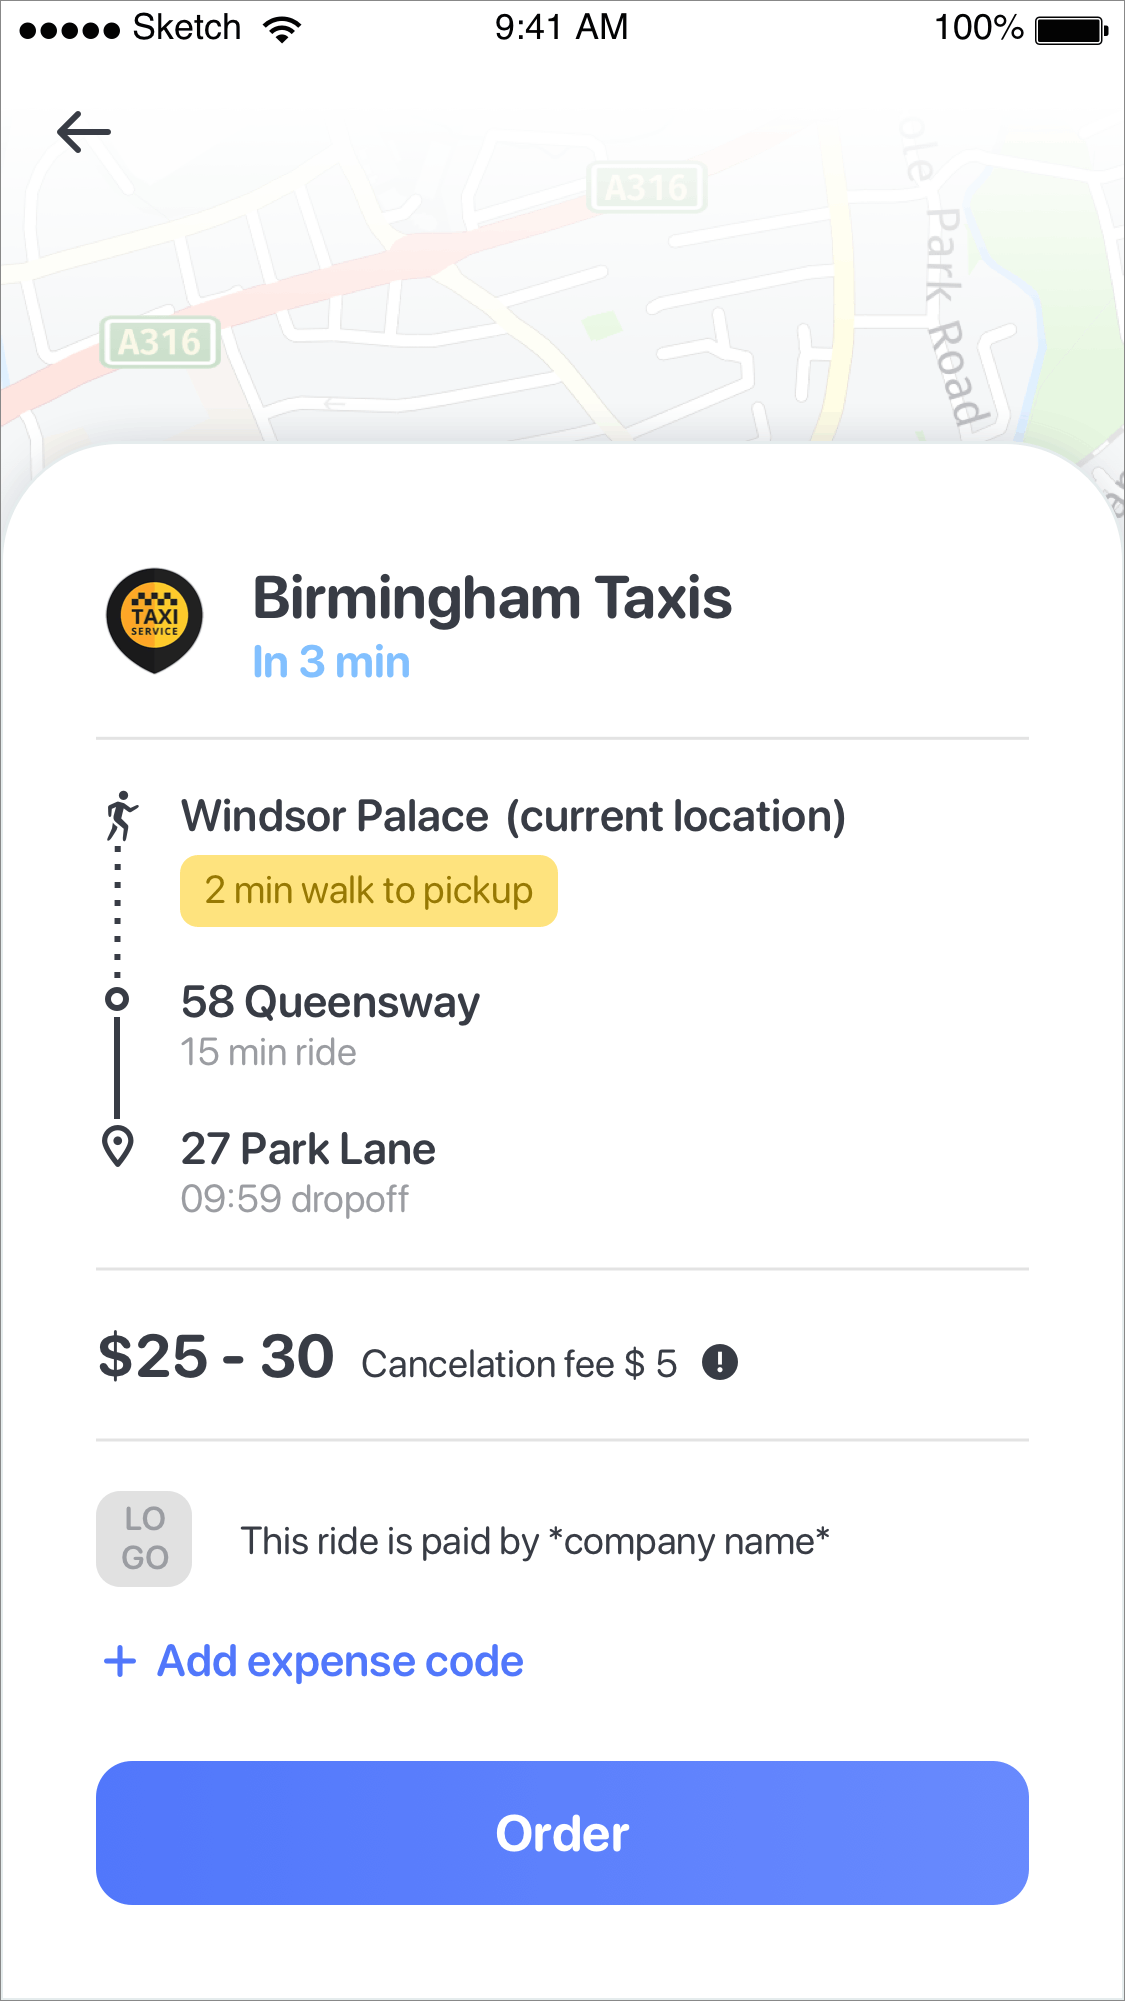This screenshot has width=1125, height=2001.
Task: Open cancelation fee info icon
Action: [720, 1362]
